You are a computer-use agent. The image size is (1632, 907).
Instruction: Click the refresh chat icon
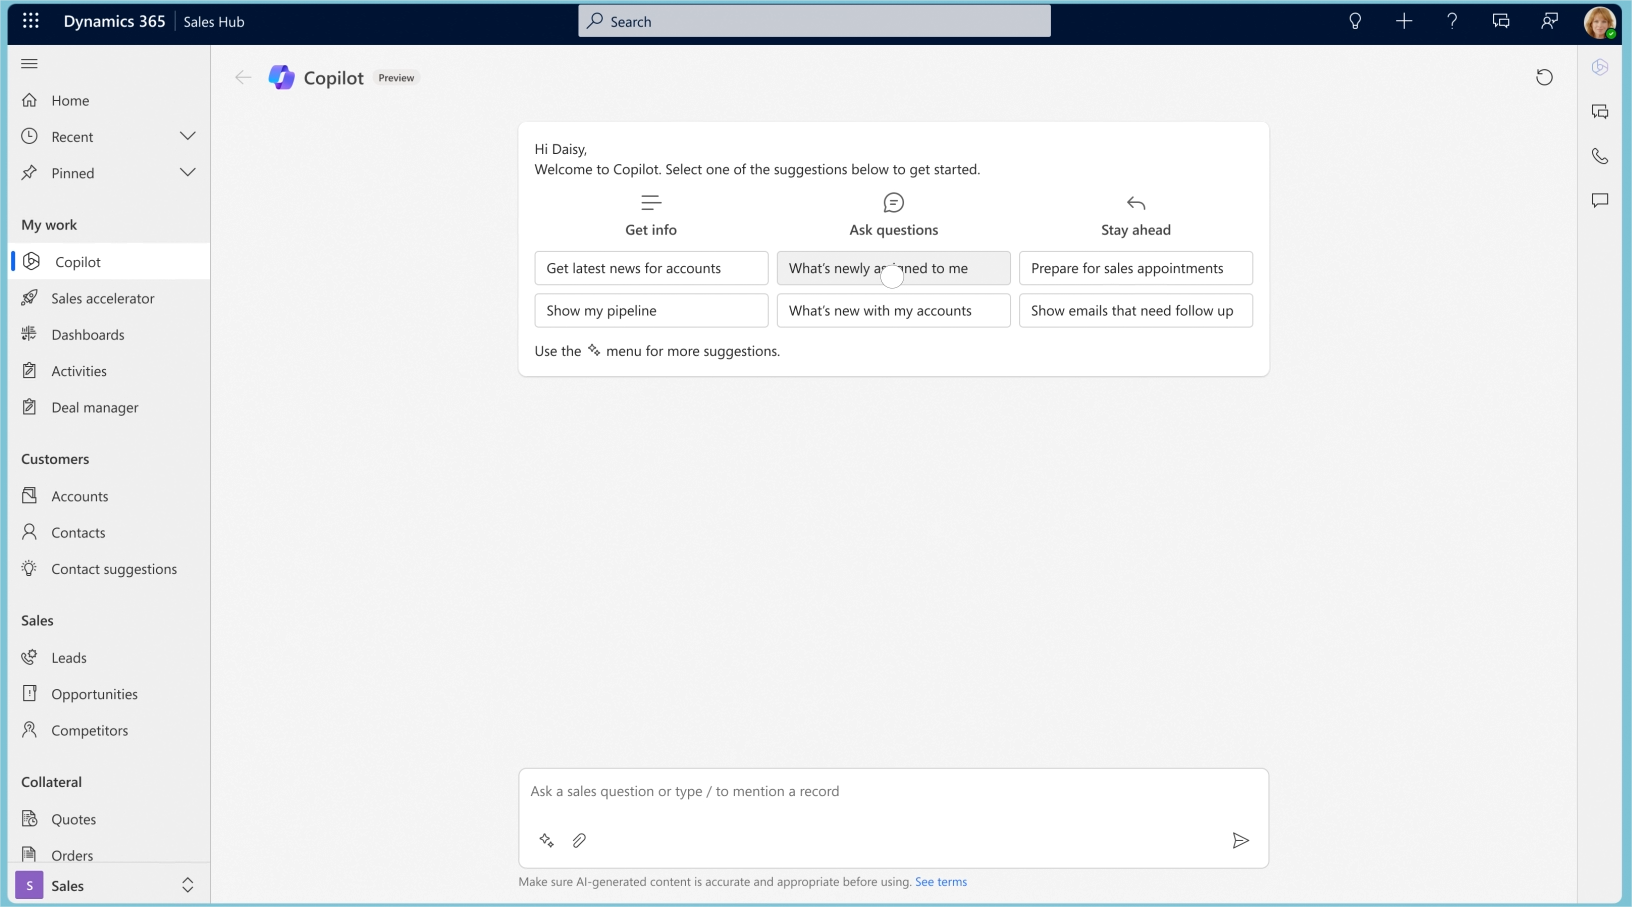click(1544, 77)
